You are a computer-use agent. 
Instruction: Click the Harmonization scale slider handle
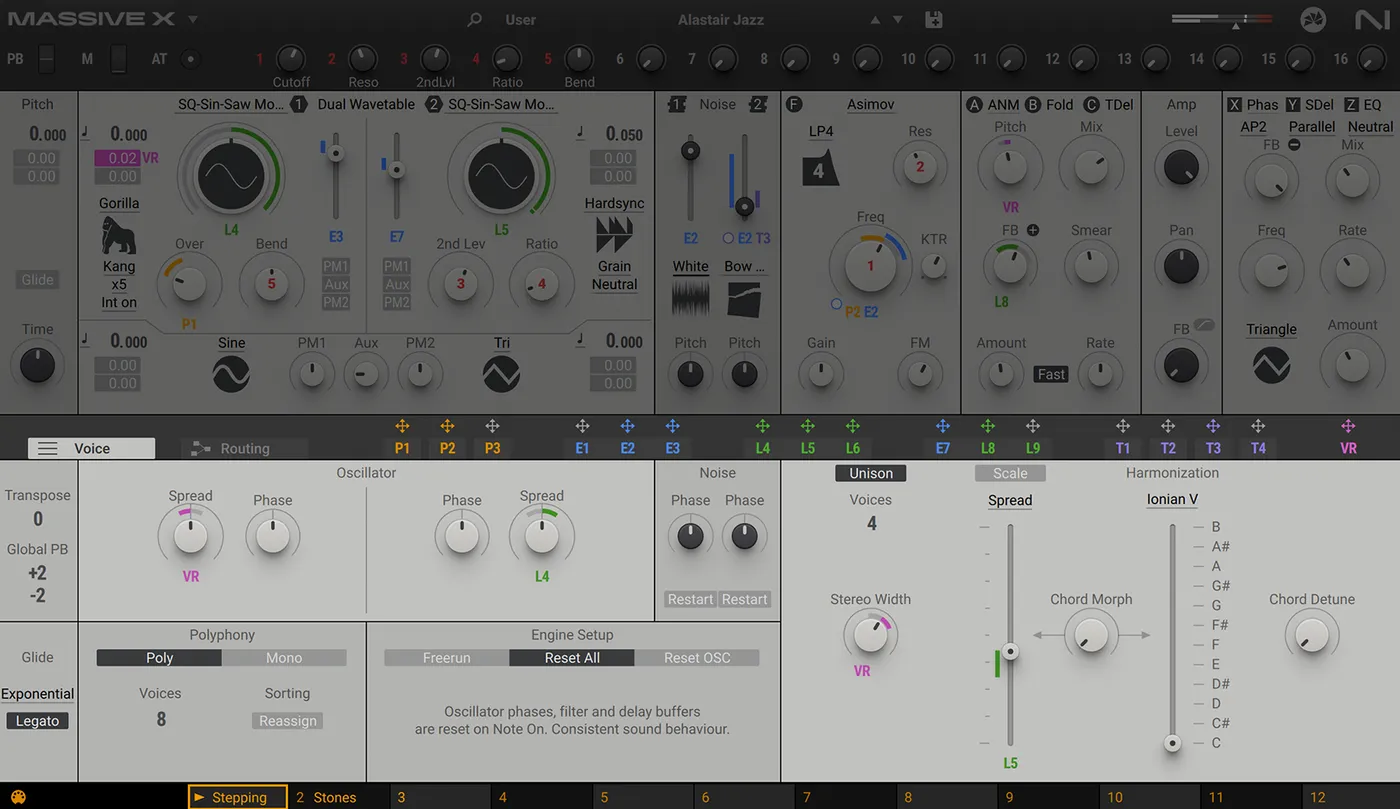point(1172,743)
